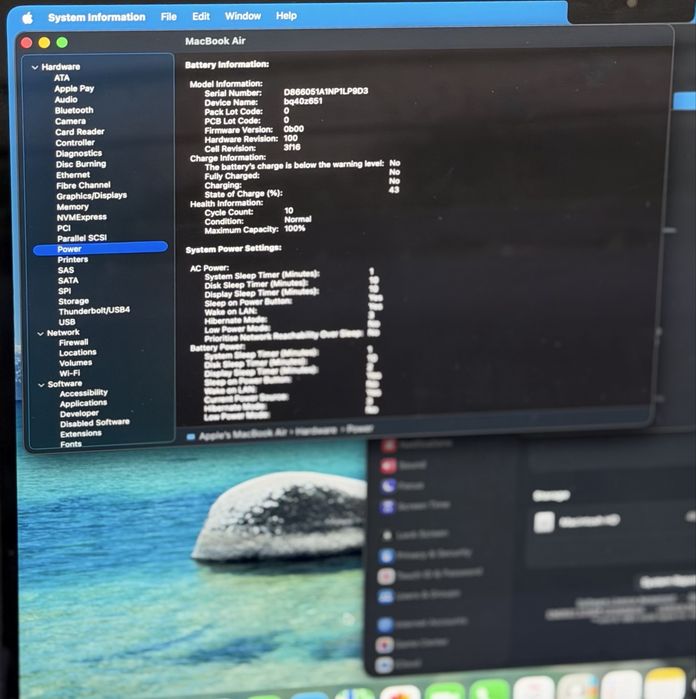Collapse the Software section chevron

click(41, 385)
